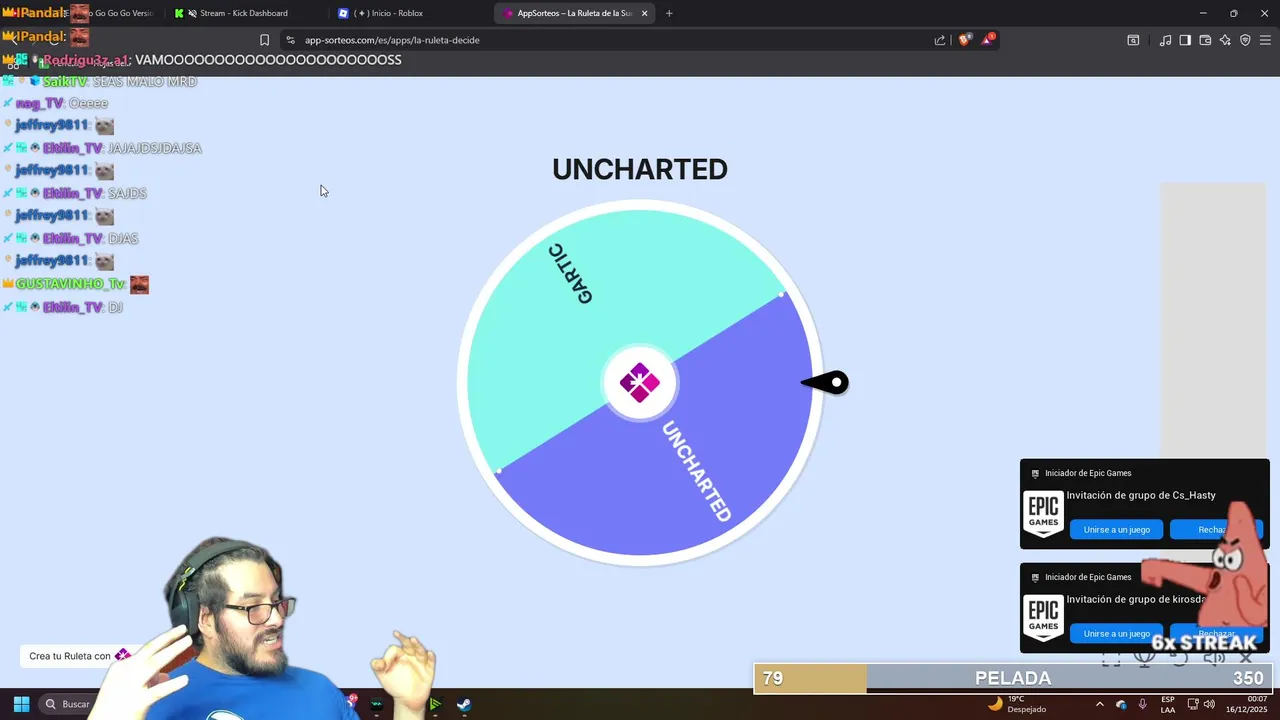Click the site settings icon before the URL
Image resolution: width=1280 pixels, height=720 pixels.
pyautogui.click(x=290, y=40)
